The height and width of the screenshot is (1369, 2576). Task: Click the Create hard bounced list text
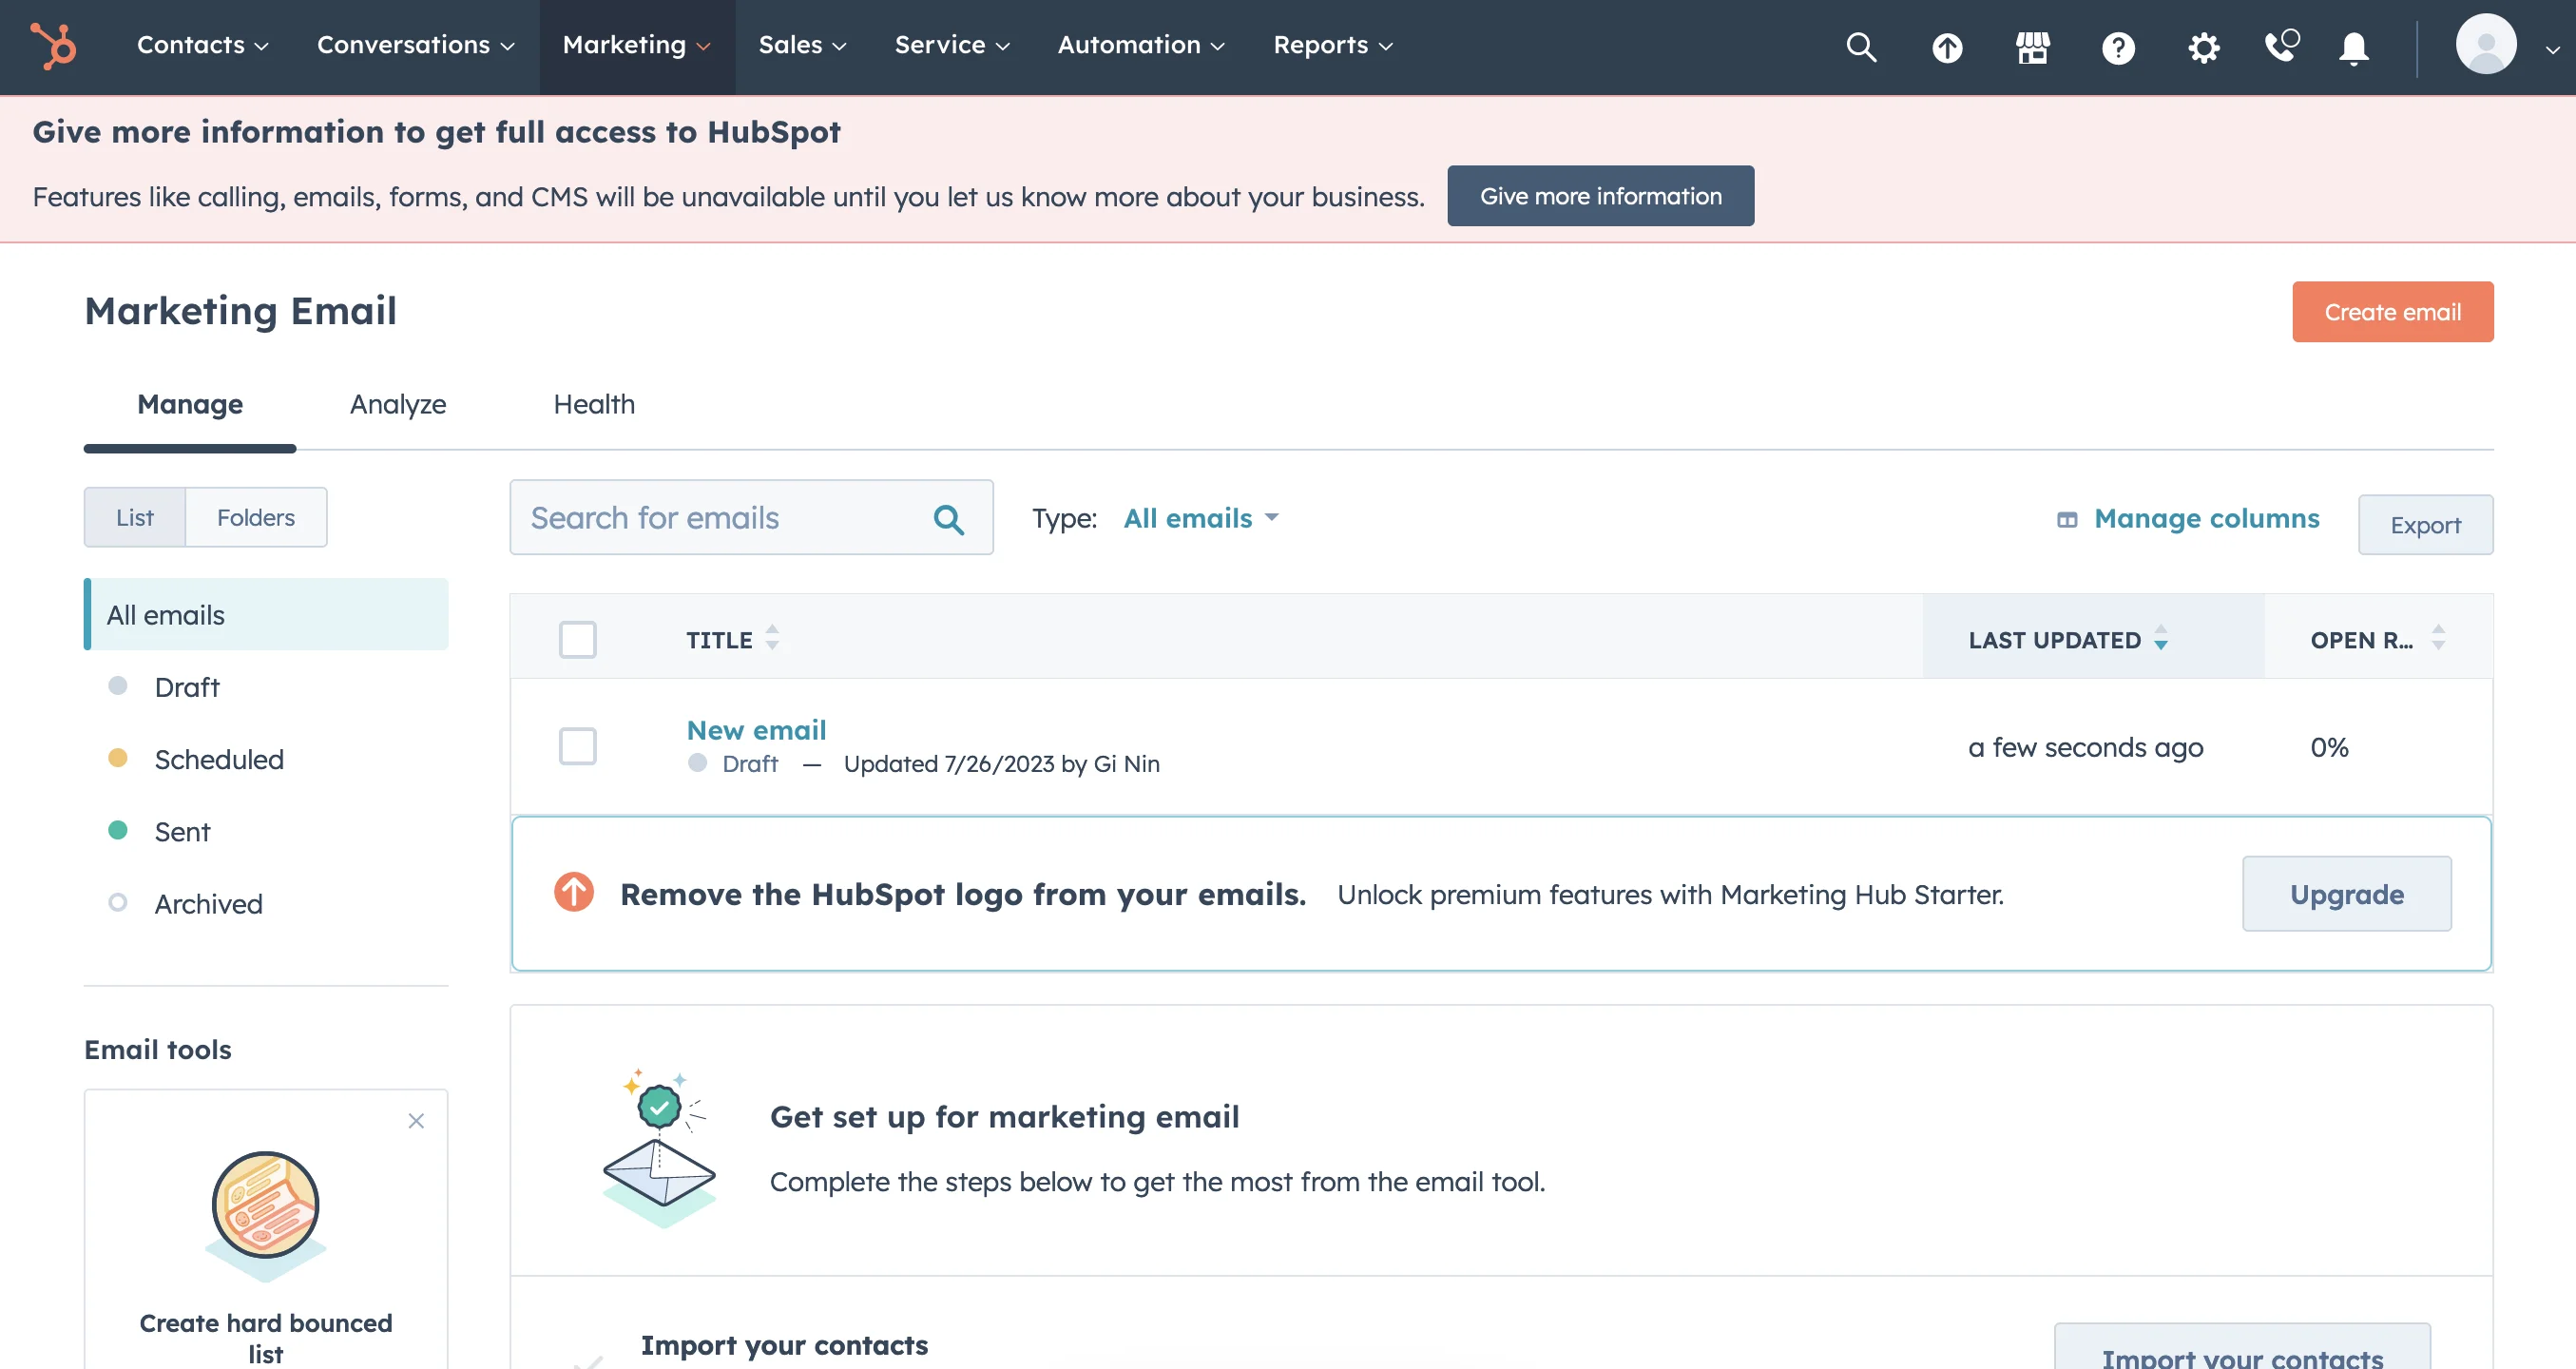coord(265,1337)
